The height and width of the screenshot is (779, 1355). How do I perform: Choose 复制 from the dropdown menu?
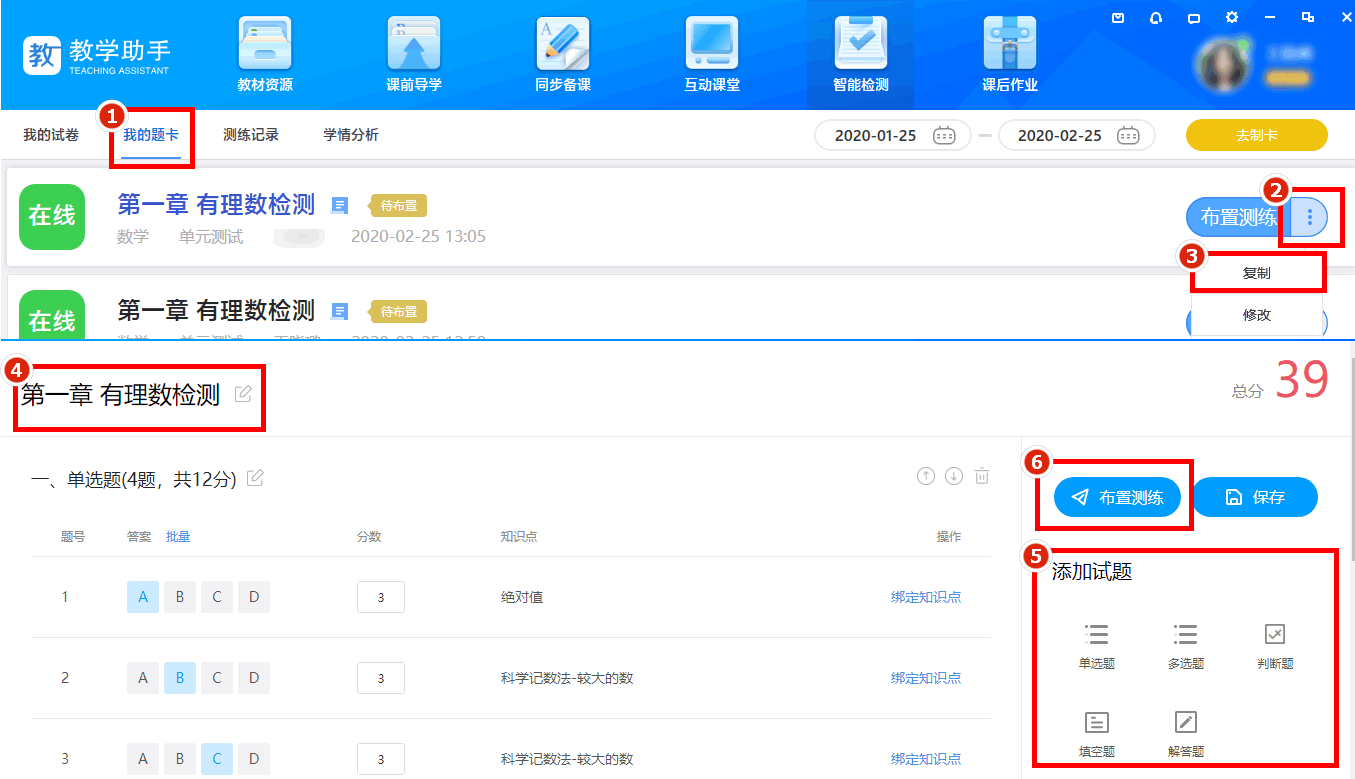point(1257,273)
